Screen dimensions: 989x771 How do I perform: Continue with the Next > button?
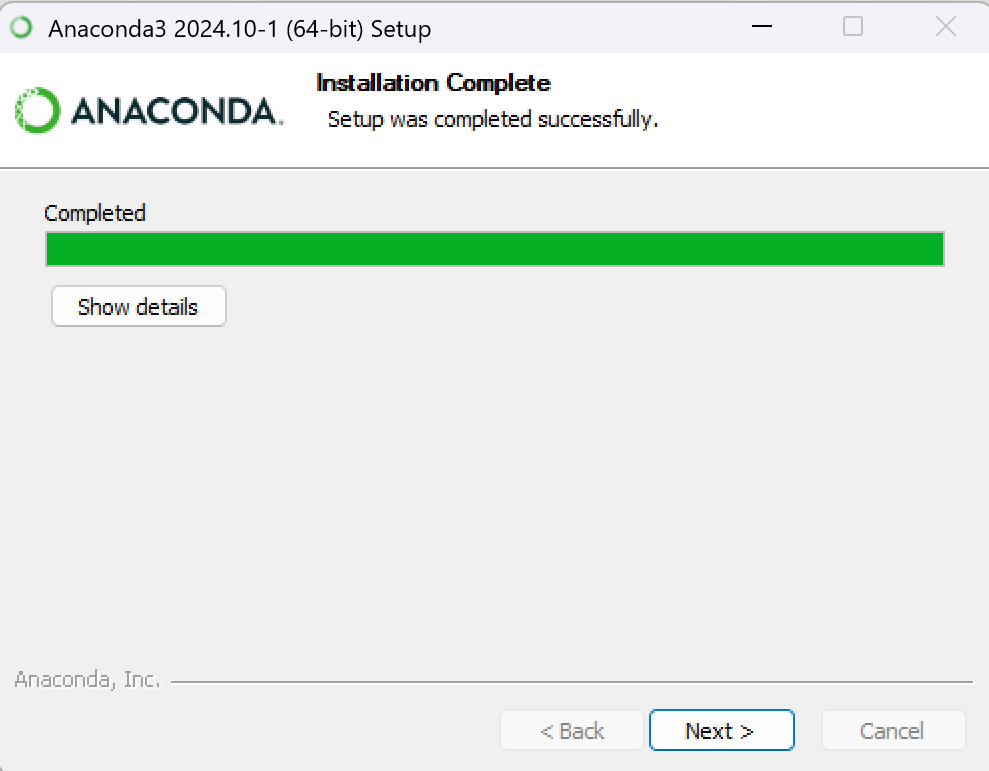pyautogui.click(x=722, y=730)
